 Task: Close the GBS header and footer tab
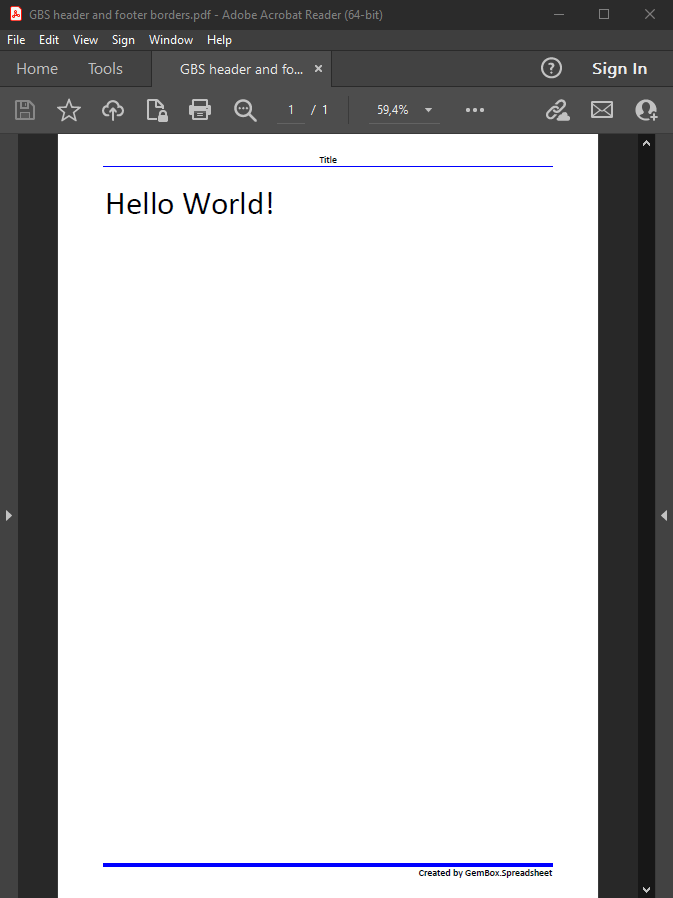pyautogui.click(x=318, y=69)
